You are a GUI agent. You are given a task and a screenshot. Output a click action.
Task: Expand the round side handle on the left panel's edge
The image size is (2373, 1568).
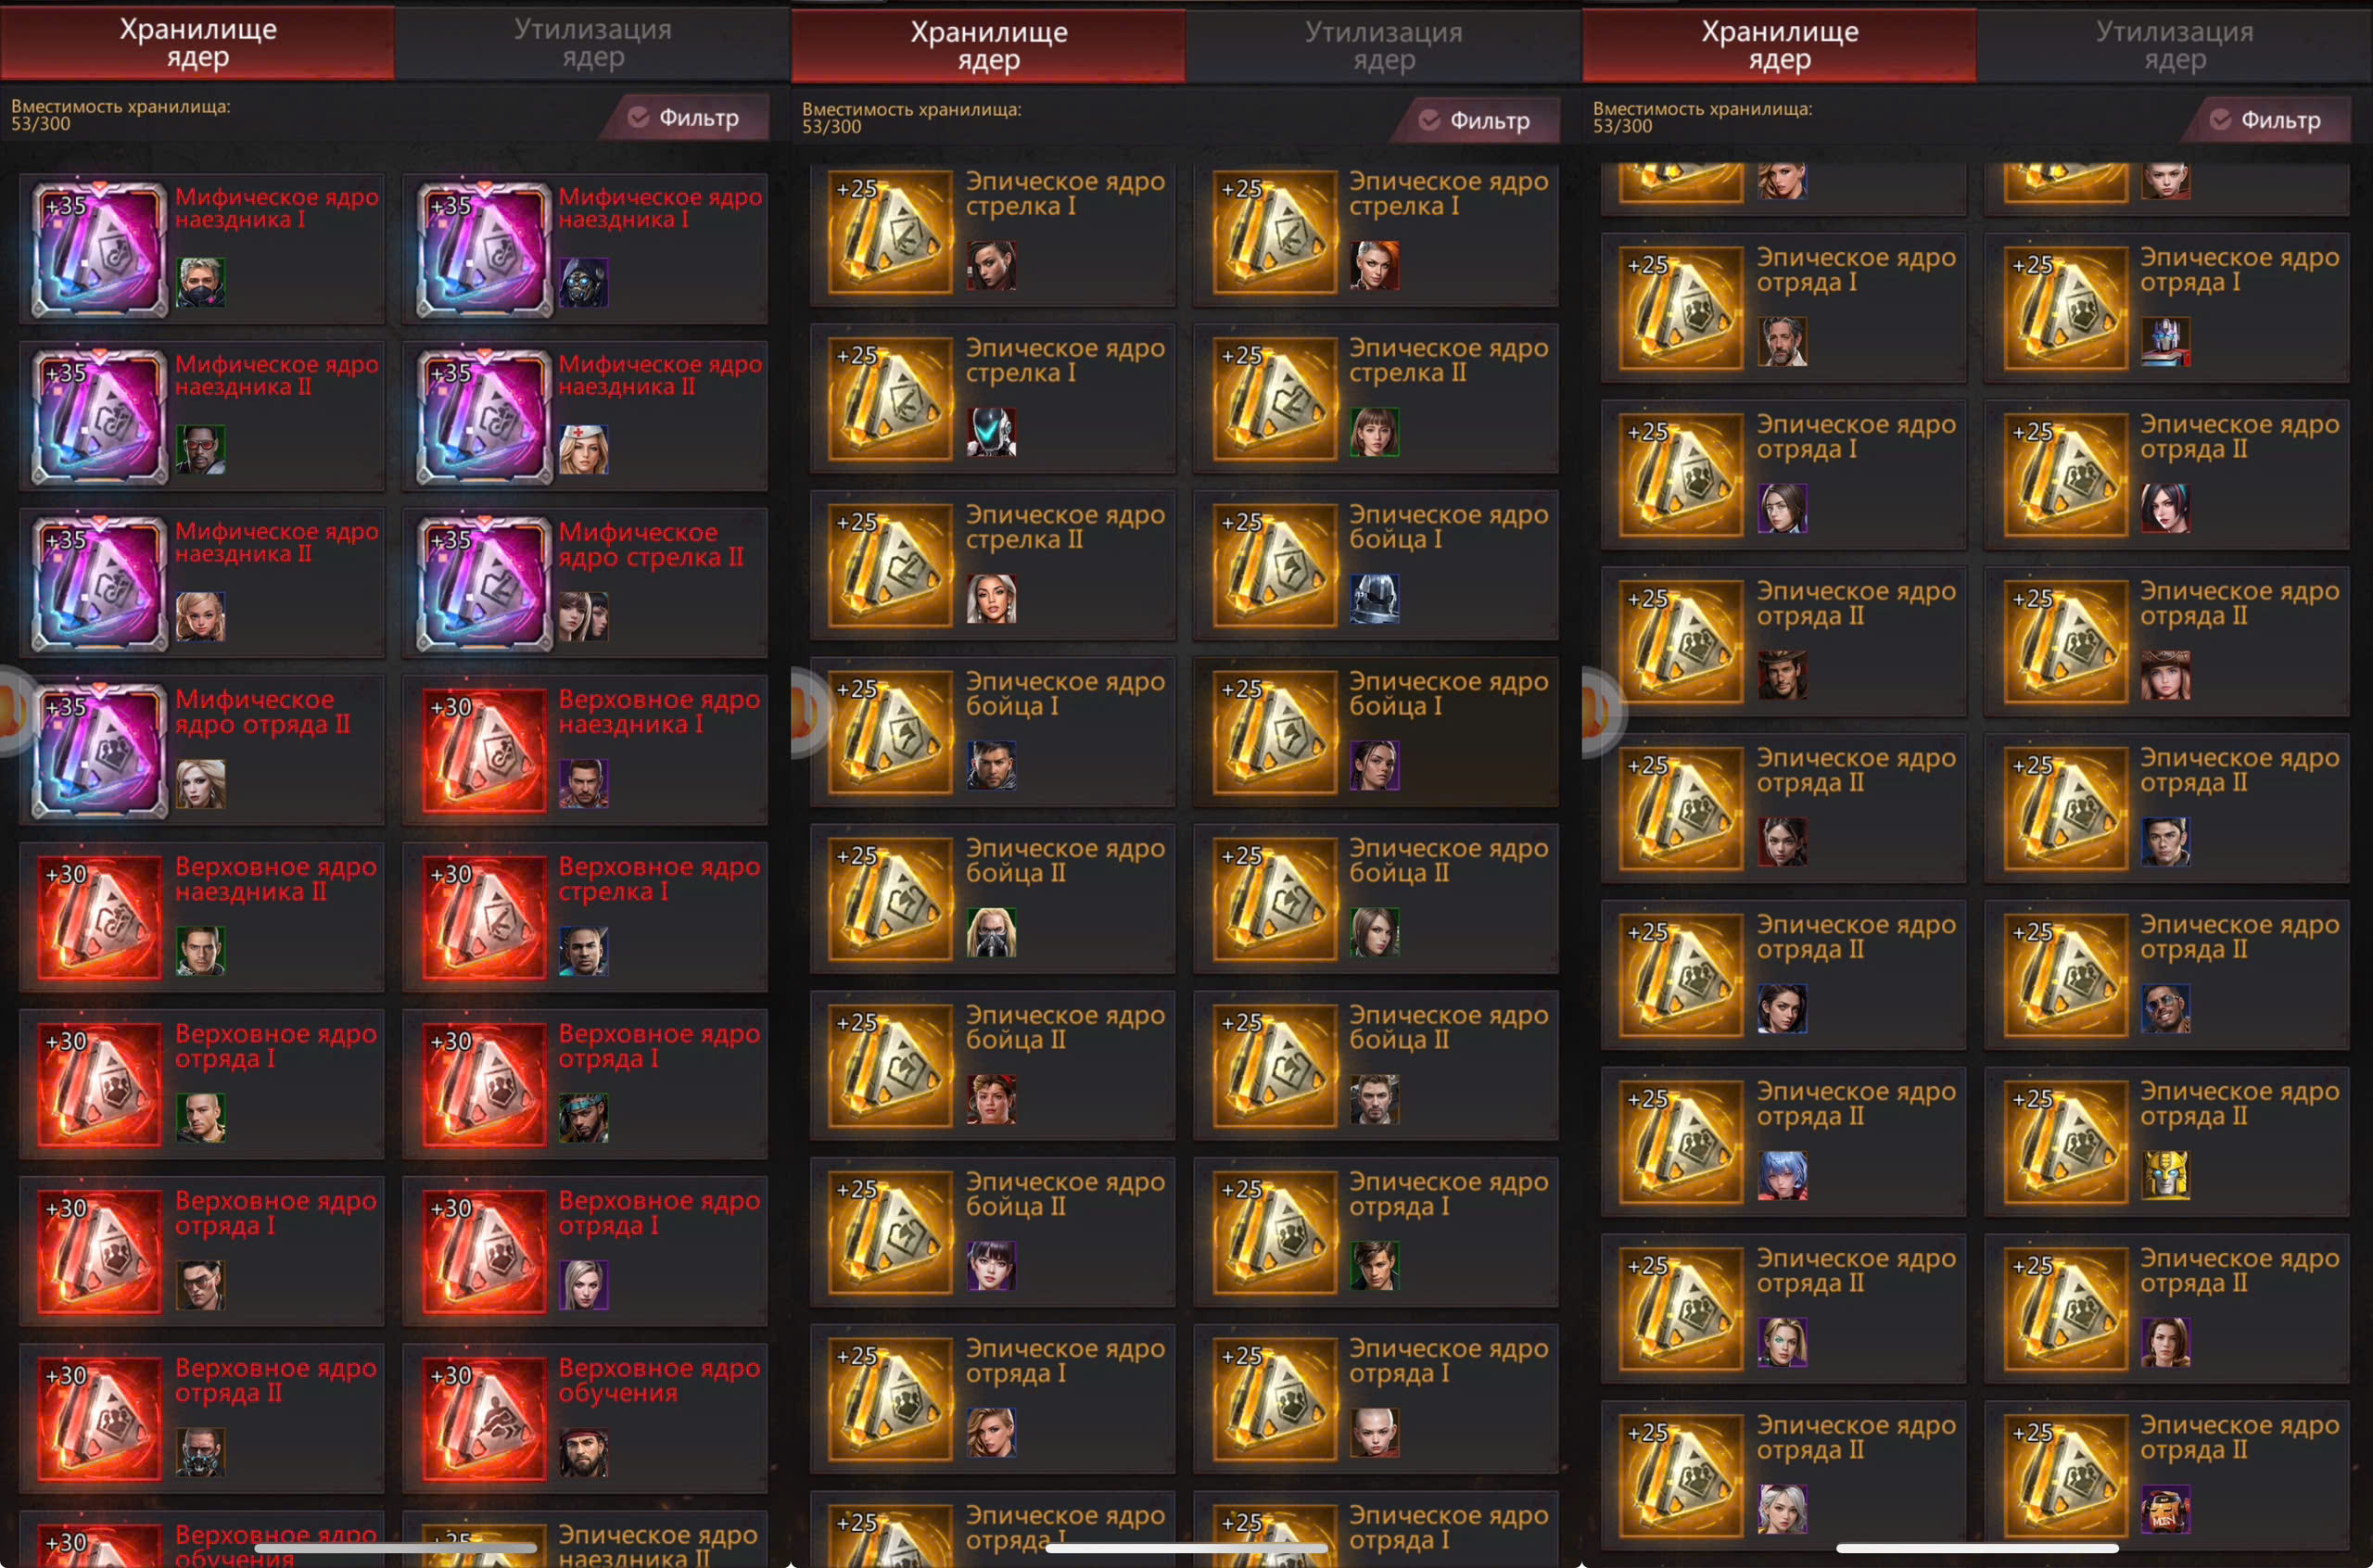tap(14, 712)
